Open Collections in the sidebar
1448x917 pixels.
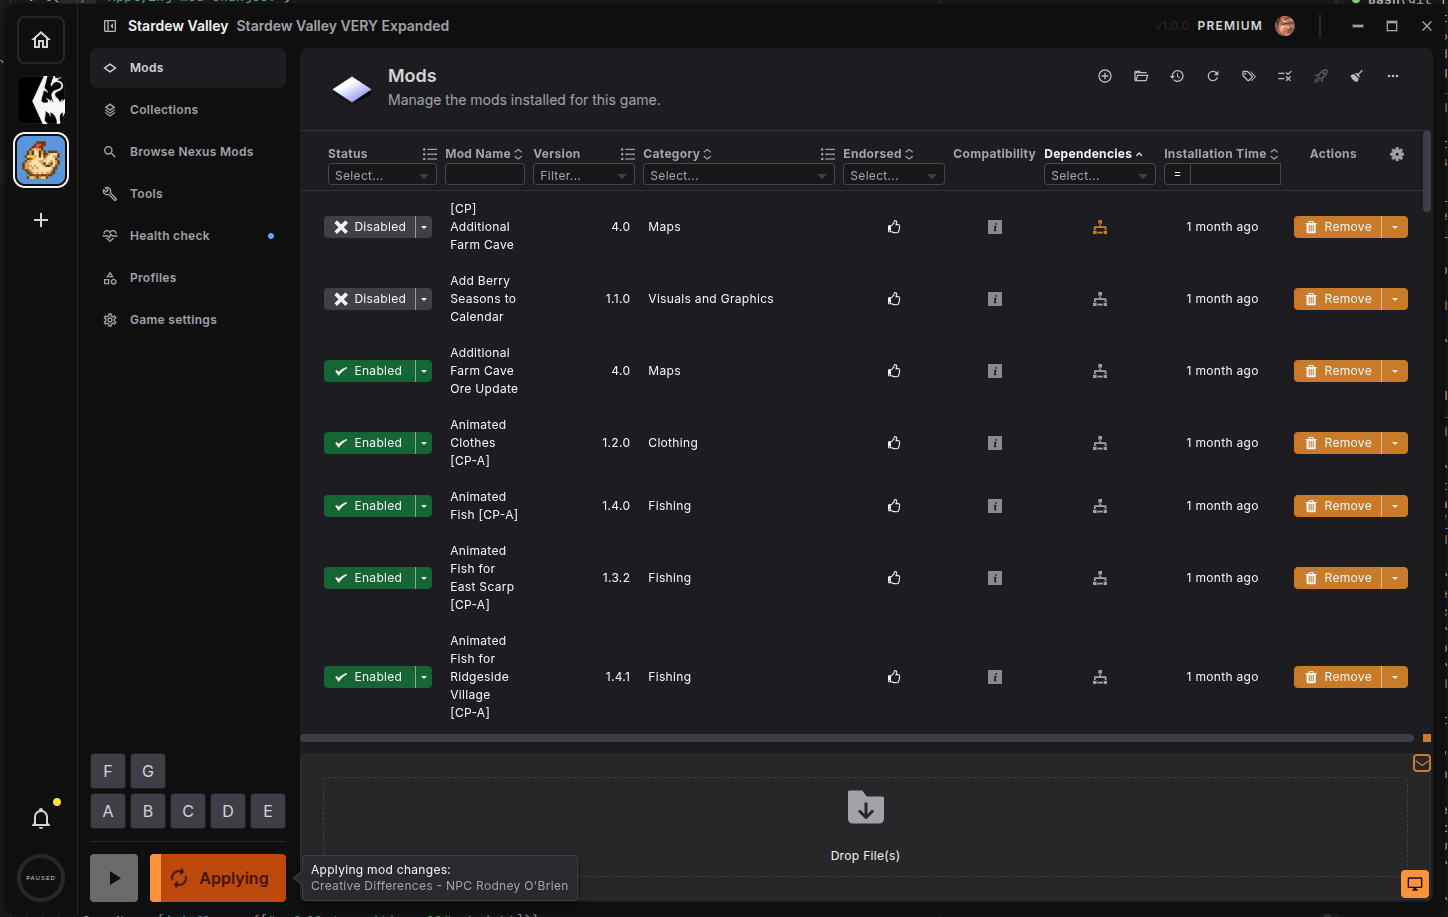pos(188,110)
